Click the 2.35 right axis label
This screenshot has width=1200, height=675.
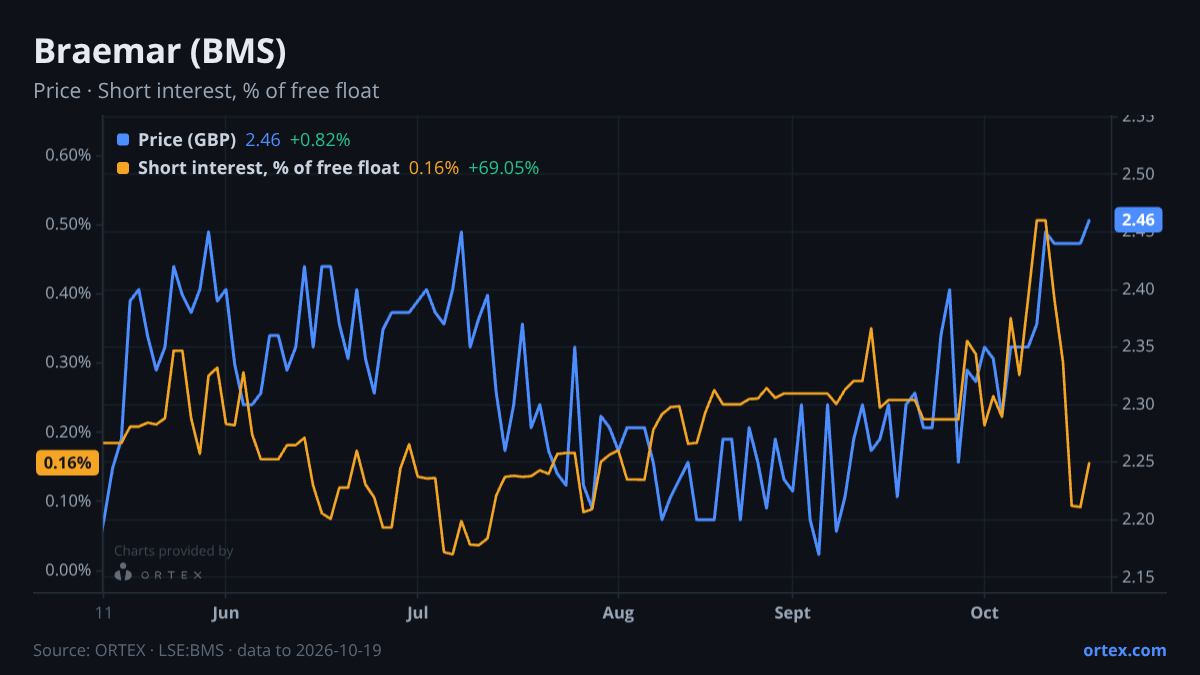(1138, 347)
